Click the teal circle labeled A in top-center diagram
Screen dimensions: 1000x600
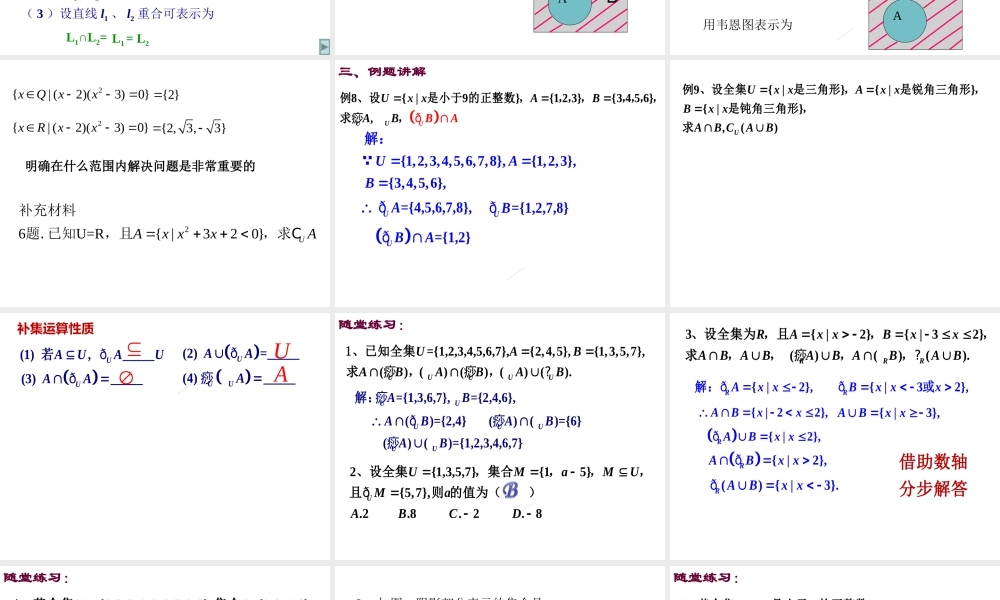point(568,12)
